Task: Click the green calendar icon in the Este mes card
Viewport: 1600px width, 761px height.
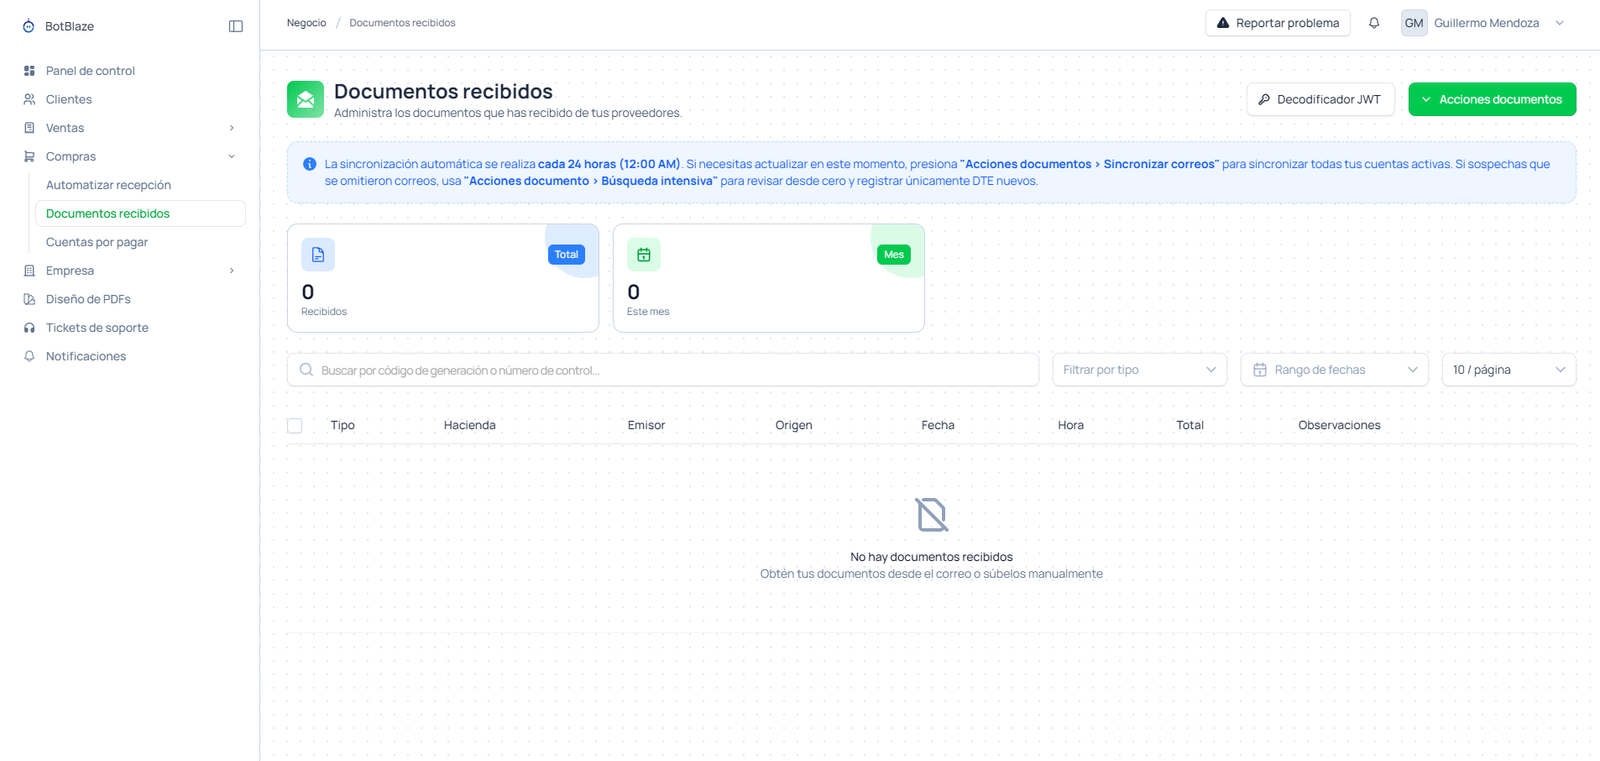Action: coord(644,255)
